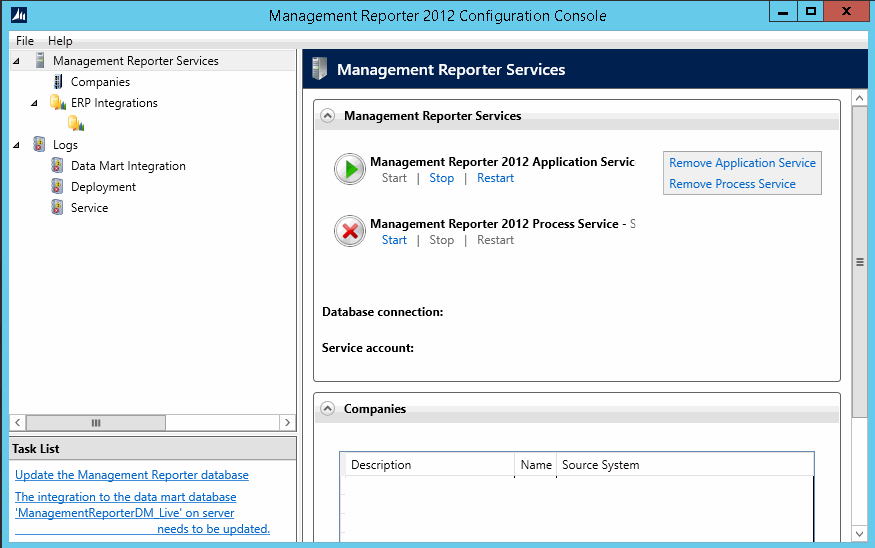Open the File menu
Viewport: 875px width, 548px height.
[x=25, y=41]
